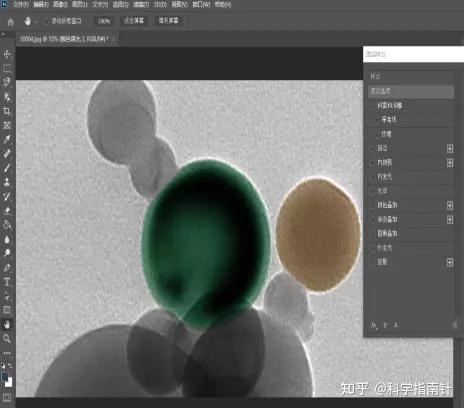Select the Crop tool

7,111
